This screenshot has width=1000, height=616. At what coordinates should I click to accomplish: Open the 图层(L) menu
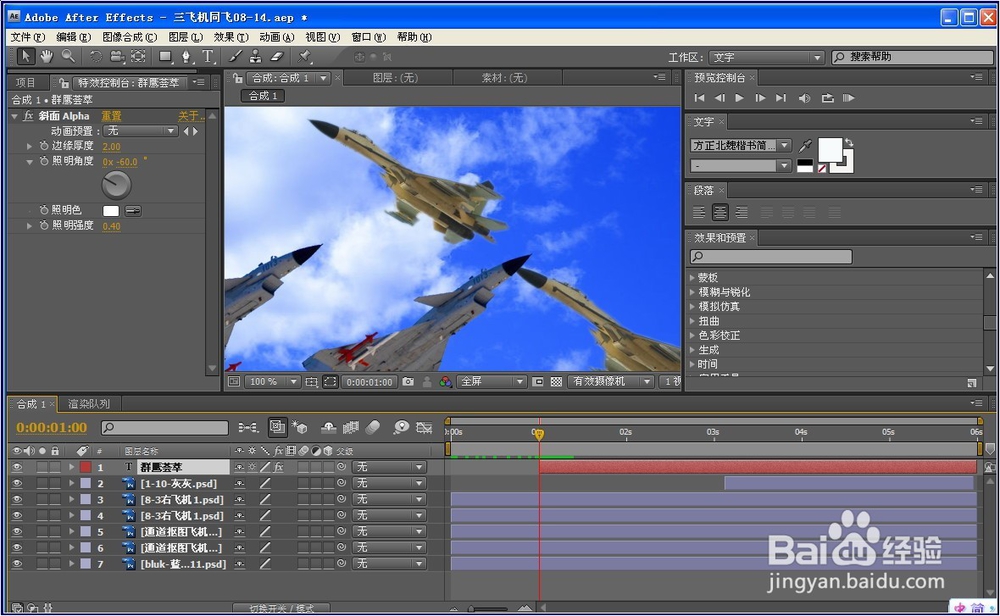pos(186,37)
